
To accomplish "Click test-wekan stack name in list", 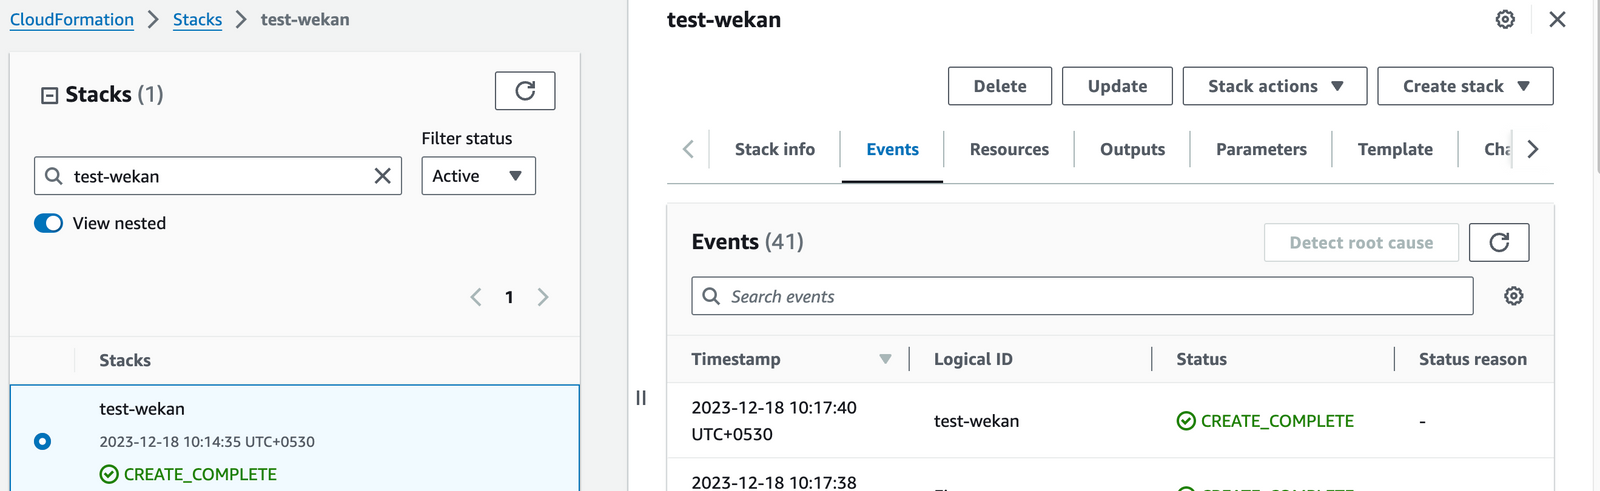I will pos(142,409).
